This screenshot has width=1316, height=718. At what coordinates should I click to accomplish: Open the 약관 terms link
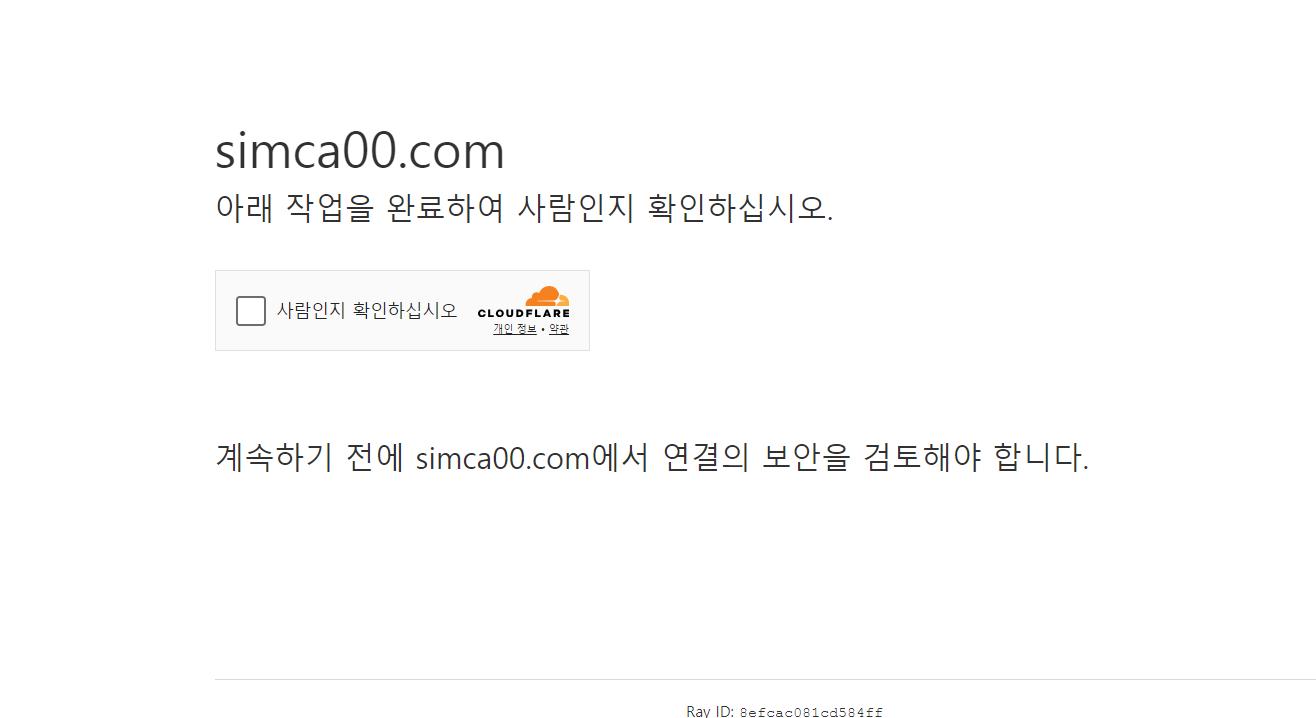click(558, 329)
